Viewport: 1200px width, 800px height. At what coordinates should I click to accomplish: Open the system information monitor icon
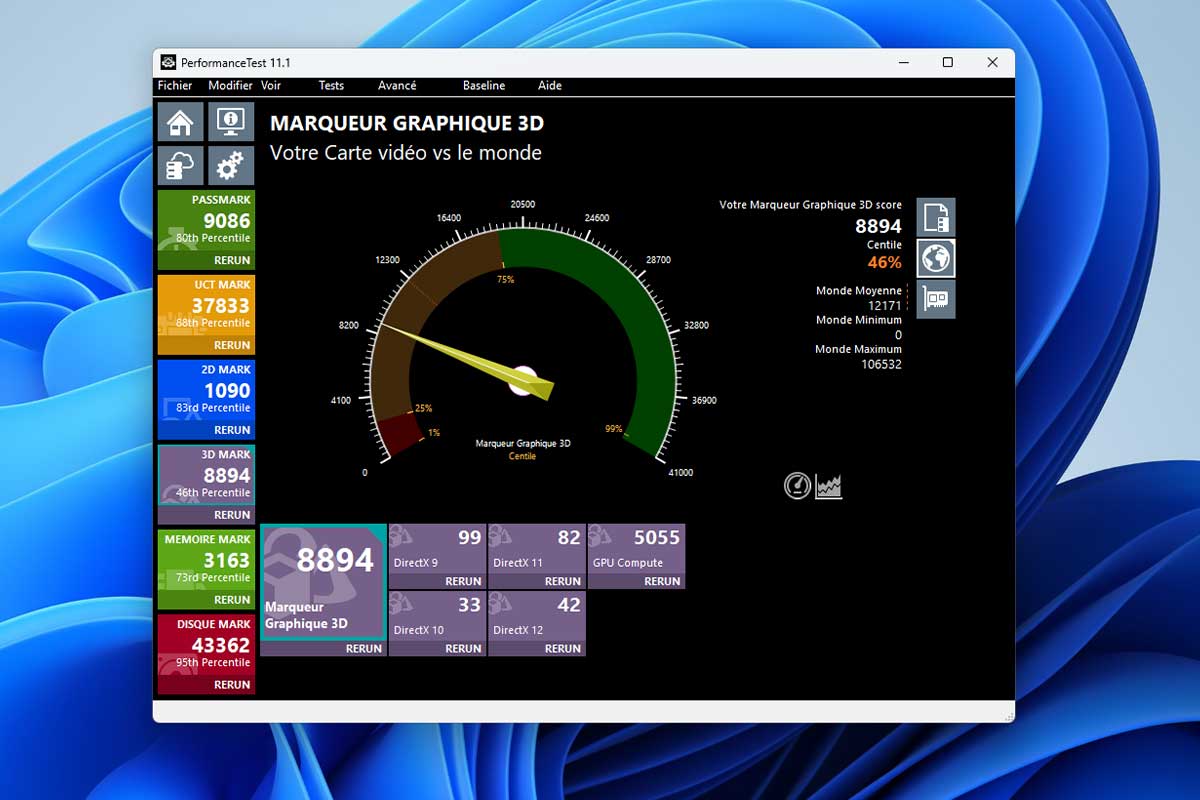click(x=231, y=122)
